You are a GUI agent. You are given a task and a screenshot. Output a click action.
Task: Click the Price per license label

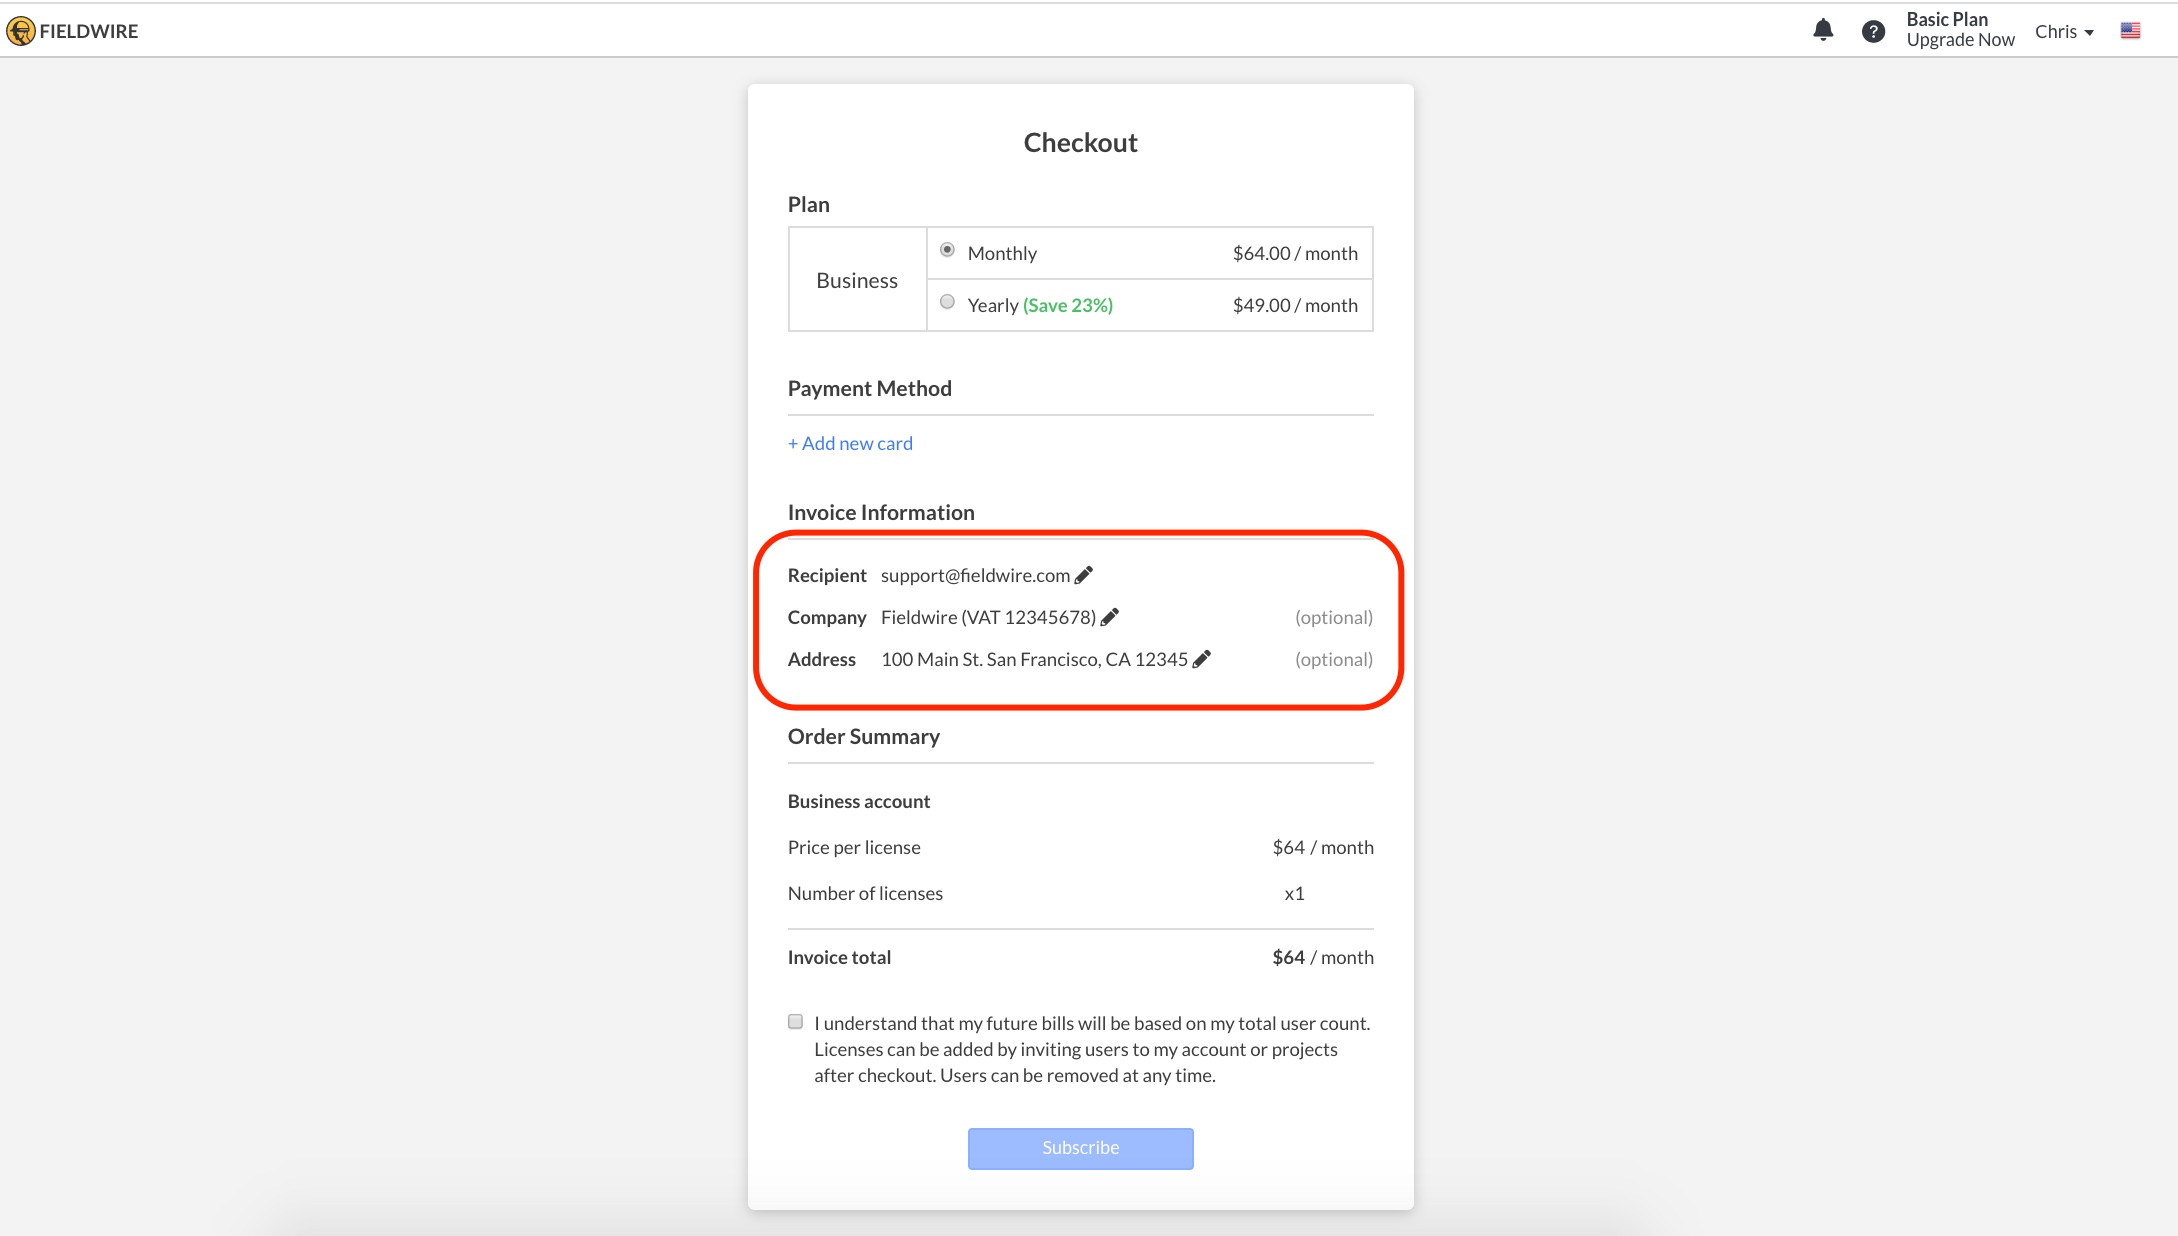(854, 847)
